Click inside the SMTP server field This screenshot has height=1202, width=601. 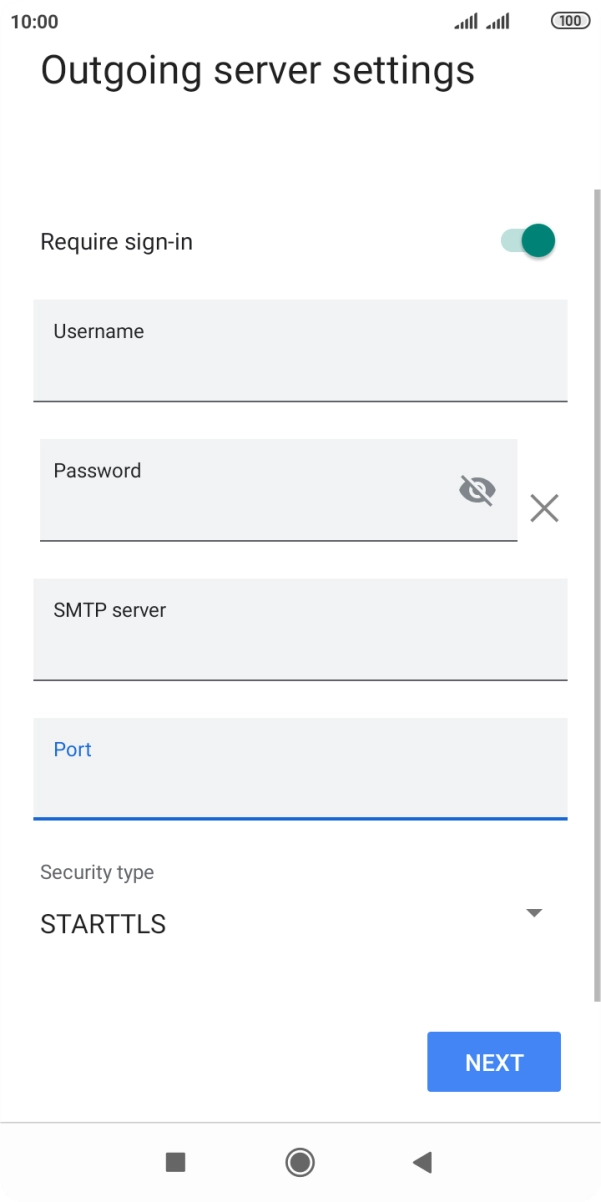click(300, 630)
